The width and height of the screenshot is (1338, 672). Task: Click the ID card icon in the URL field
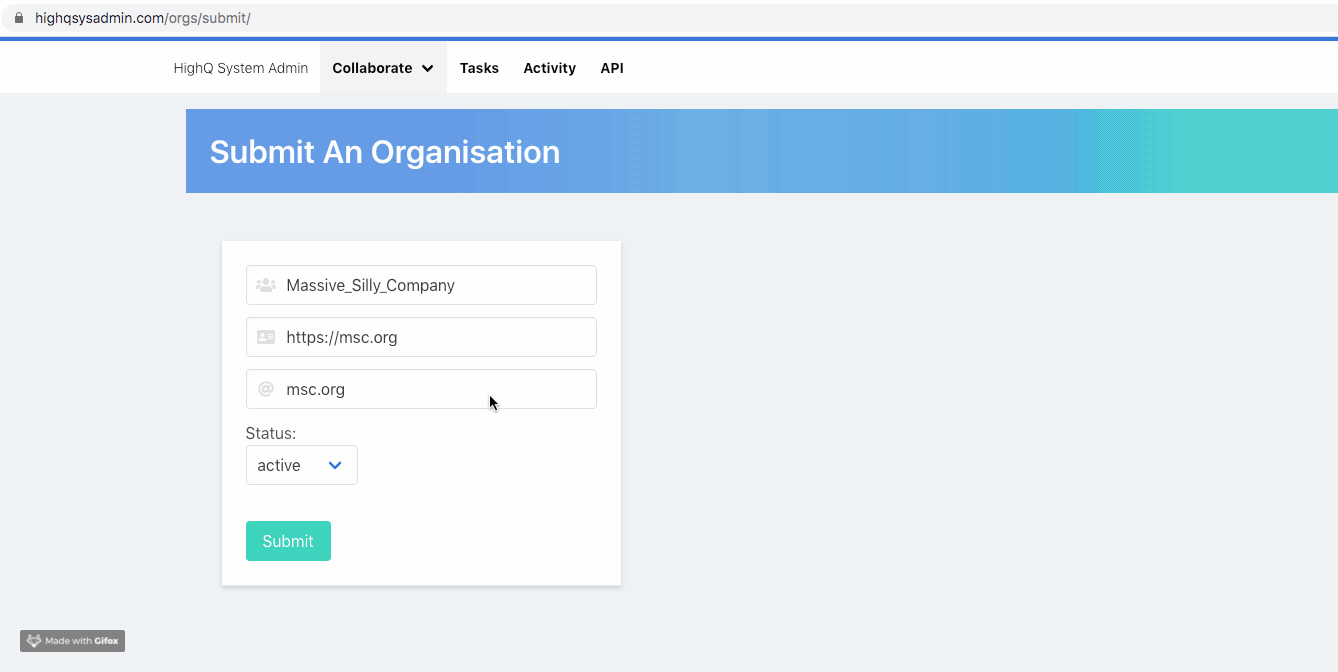click(266, 337)
